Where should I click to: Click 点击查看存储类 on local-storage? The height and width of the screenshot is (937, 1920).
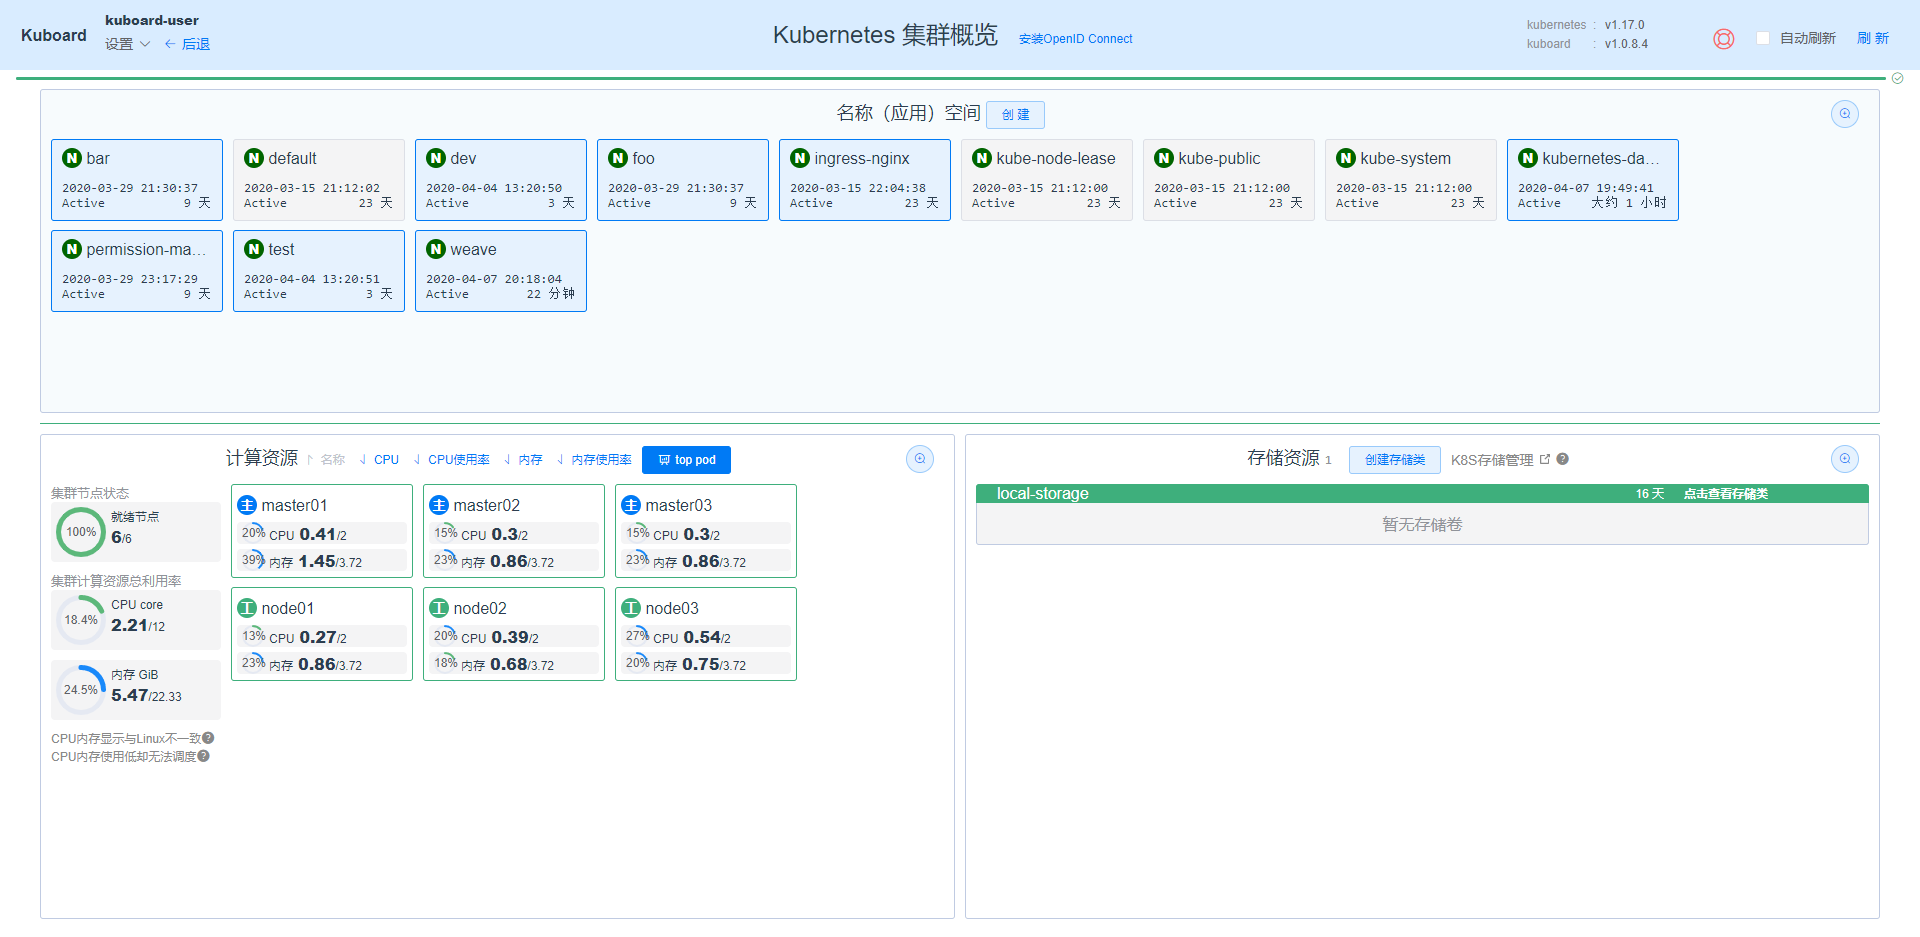click(x=1725, y=494)
